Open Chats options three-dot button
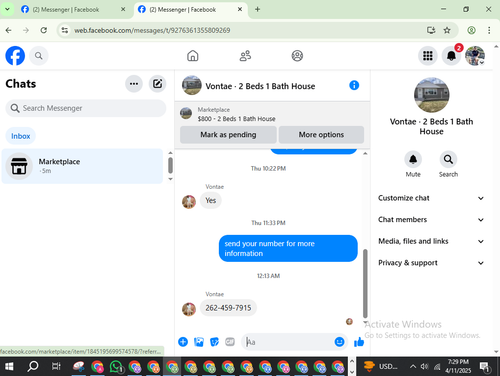Screen dimensions: 500x376 (134, 84)
